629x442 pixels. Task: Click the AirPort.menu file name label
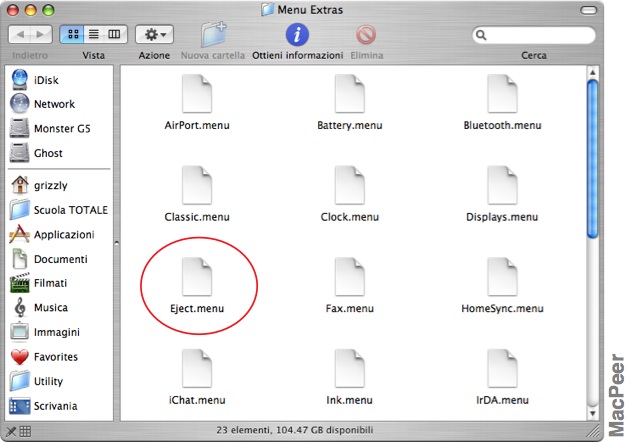click(x=197, y=126)
